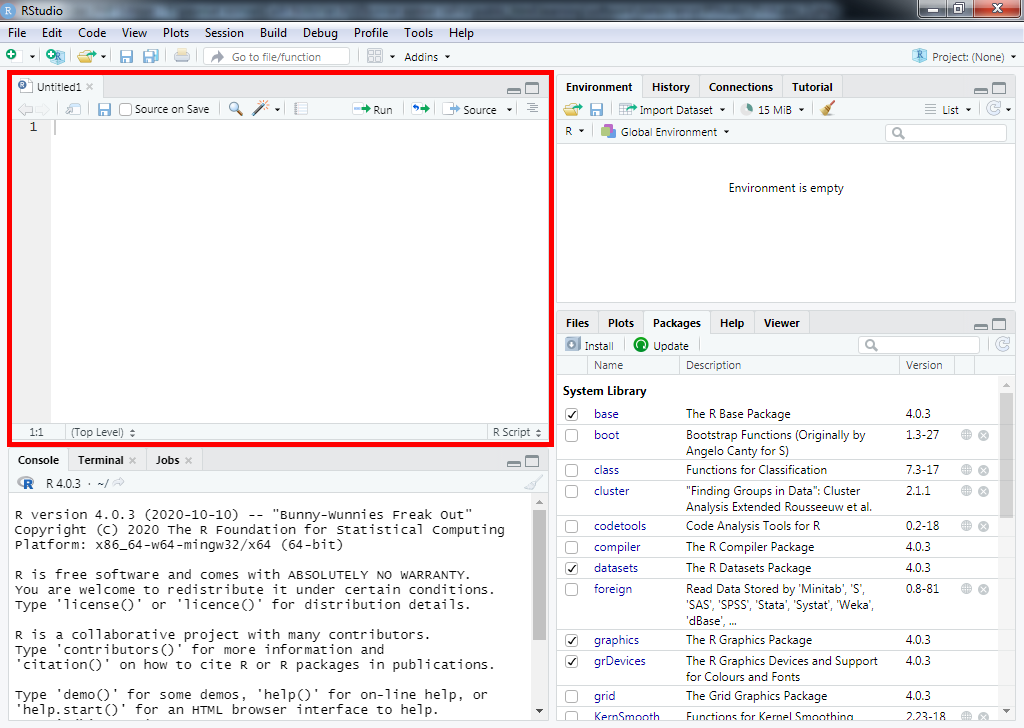The height and width of the screenshot is (728, 1024).
Task: Click the Install packages button
Action: [590, 345]
